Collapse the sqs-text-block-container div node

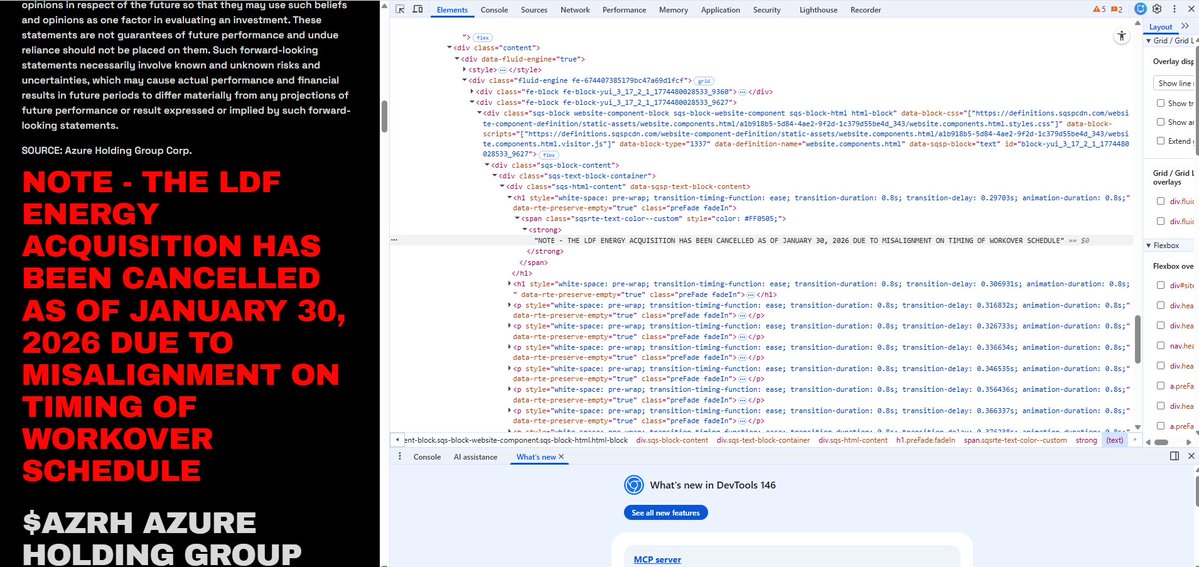click(x=494, y=176)
